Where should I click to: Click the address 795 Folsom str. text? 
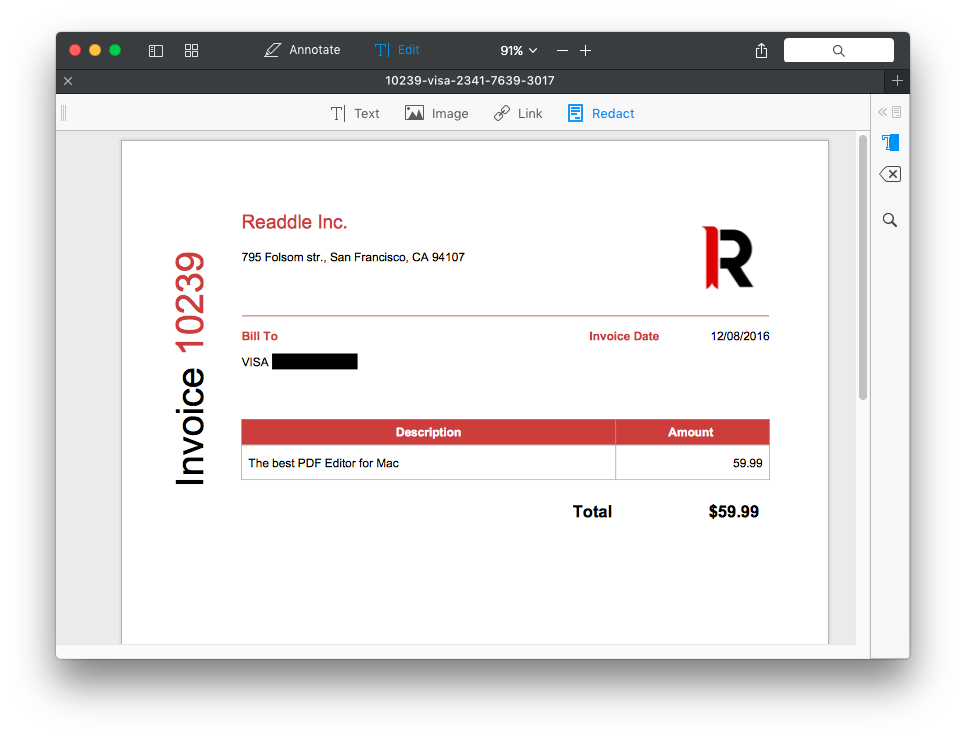coord(353,257)
